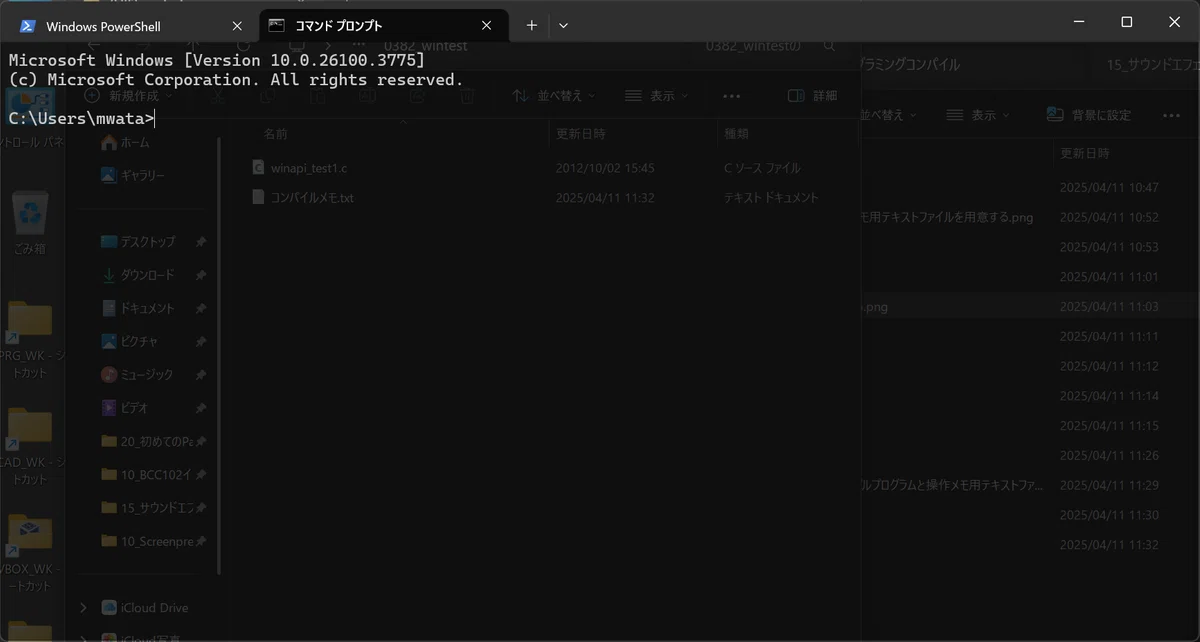The image size is (1200, 642).
Task: Minimize the terminal window
Action: click(x=1079, y=21)
